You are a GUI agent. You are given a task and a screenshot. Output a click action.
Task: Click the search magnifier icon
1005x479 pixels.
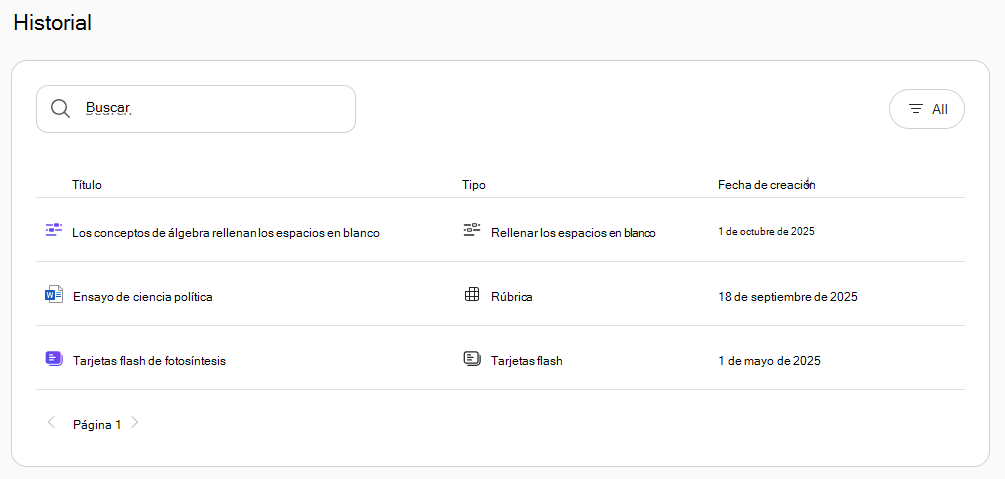pyautogui.click(x=60, y=109)
